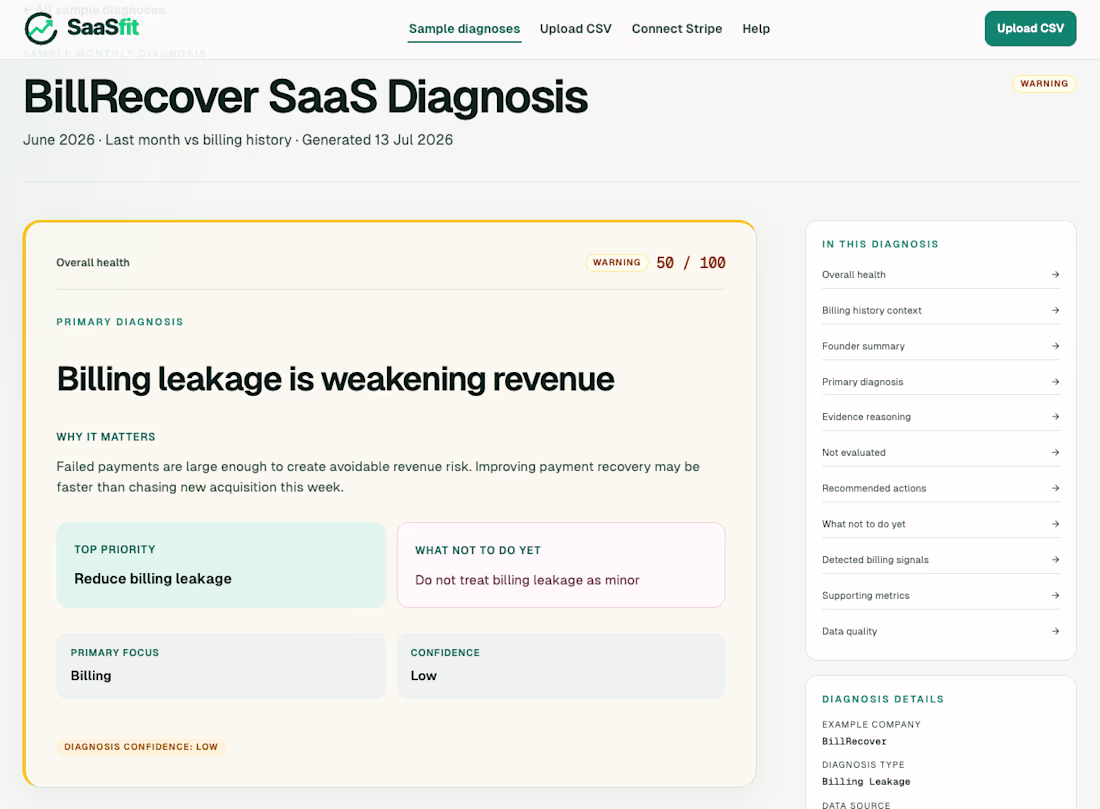
Task: Click arrow icon for Supporting metrics
Action: [1054, 596]
